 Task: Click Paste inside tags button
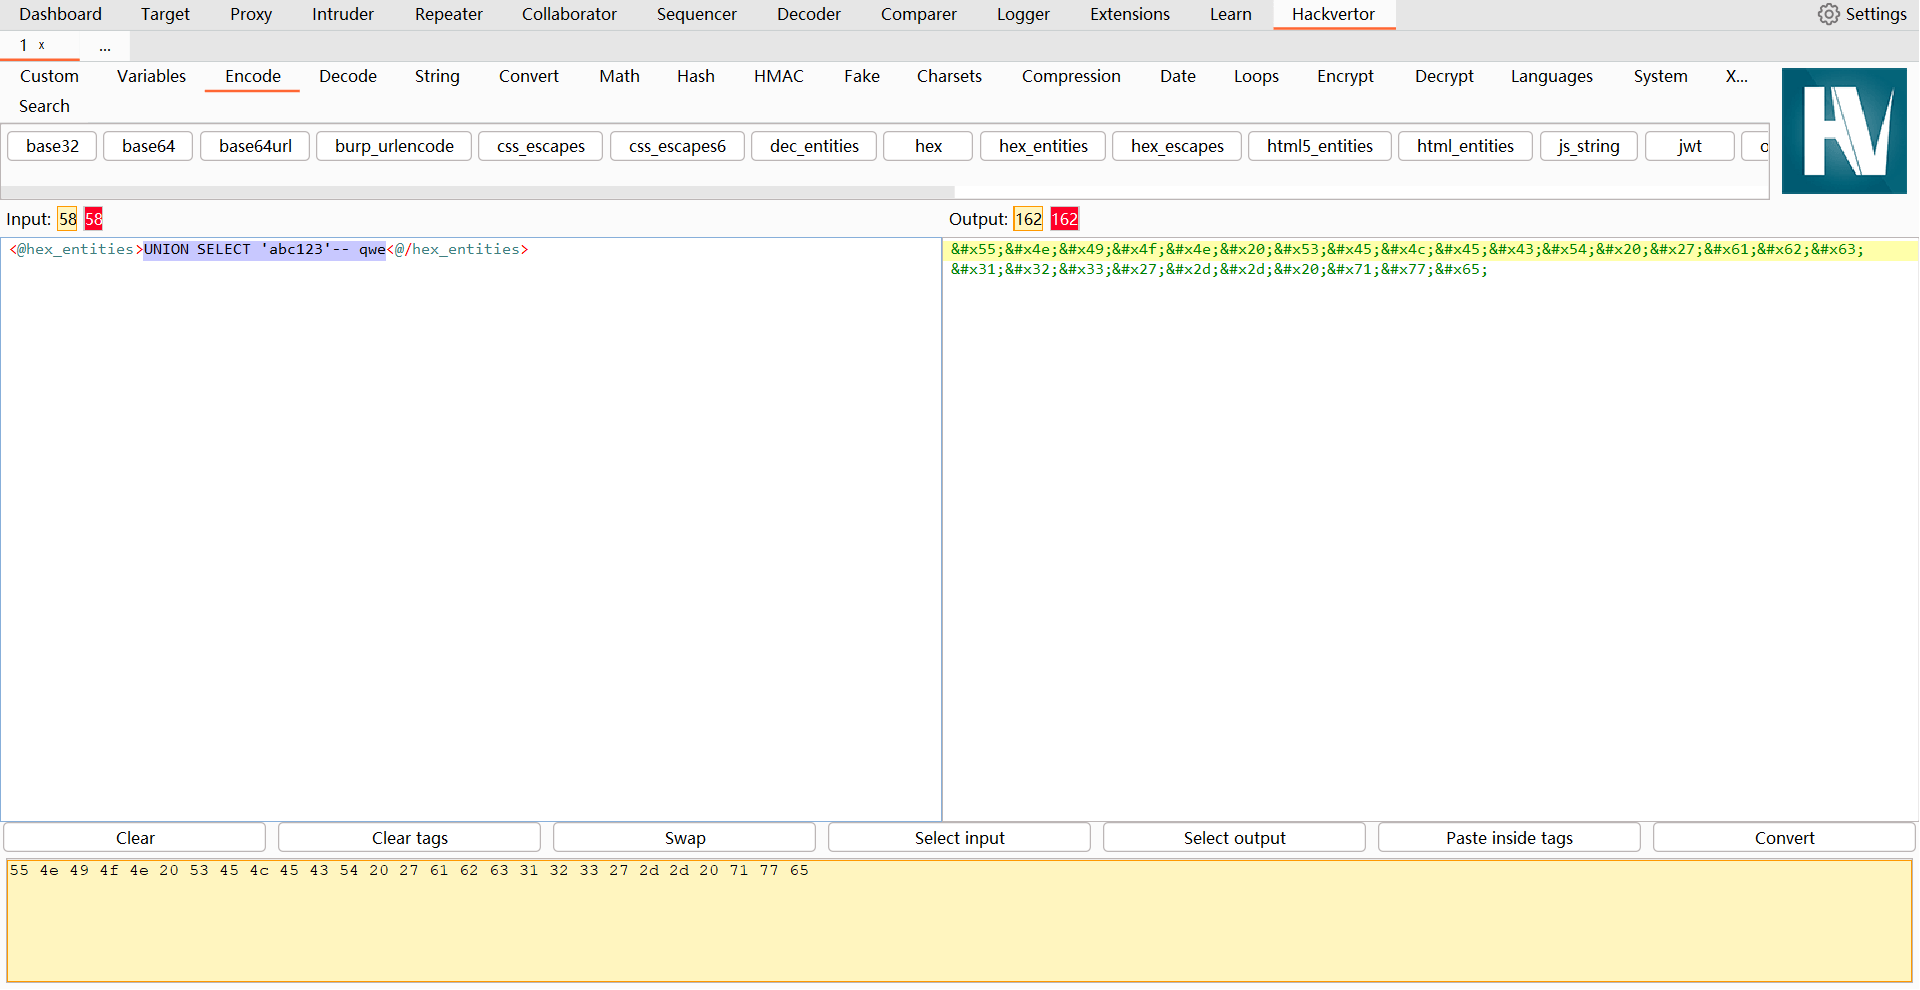click(x=1508, y=838)
